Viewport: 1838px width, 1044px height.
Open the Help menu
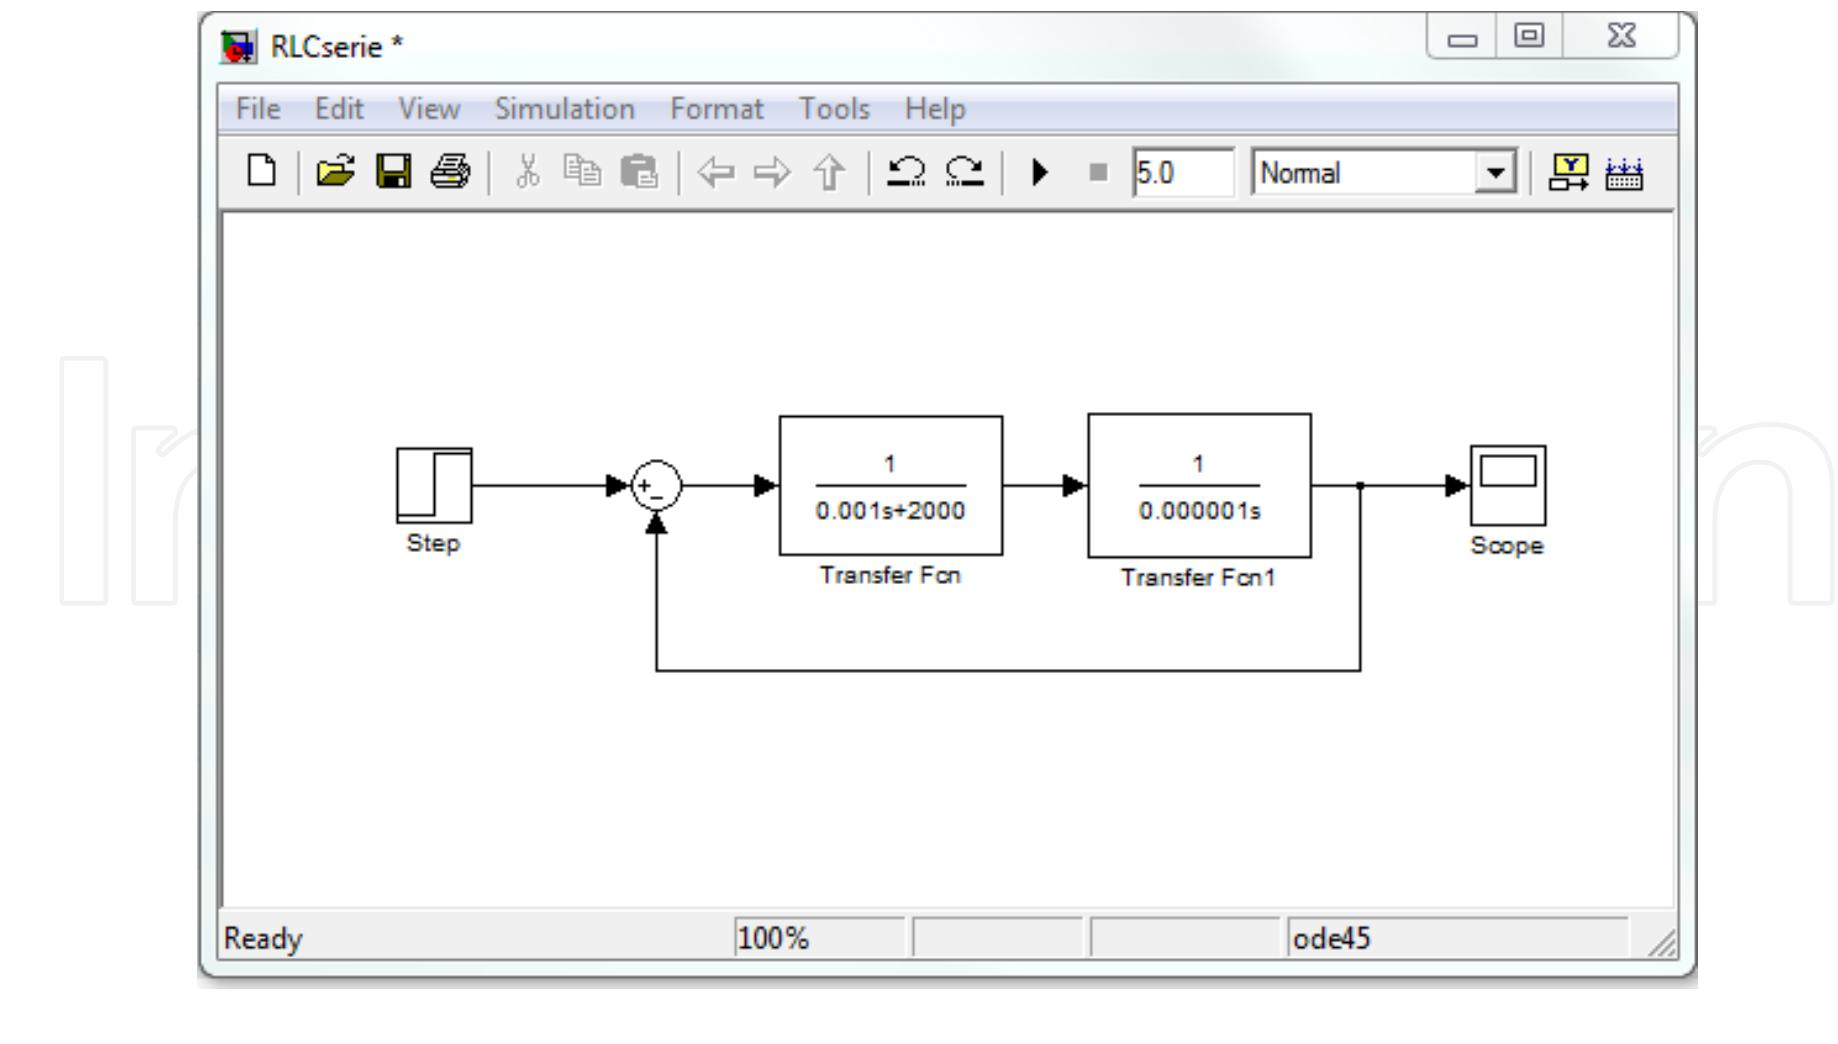935,108
